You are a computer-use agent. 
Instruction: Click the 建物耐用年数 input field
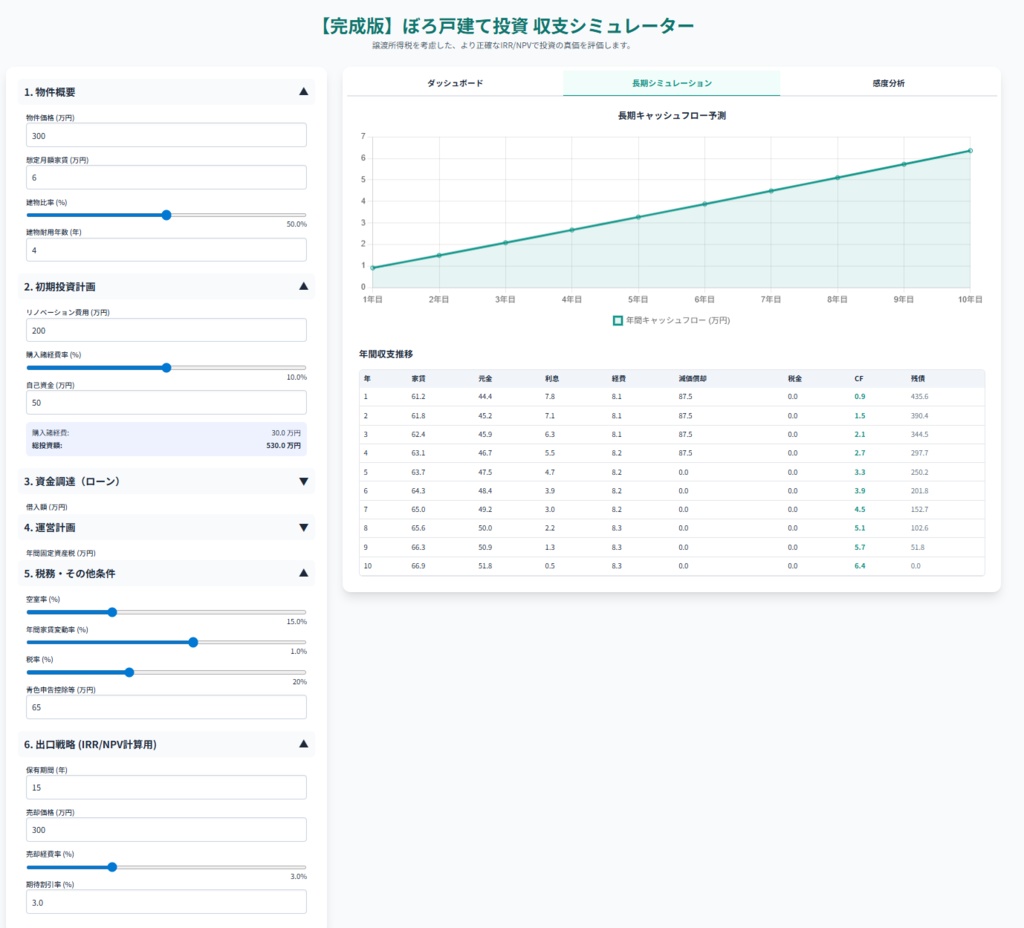[167, 250]
